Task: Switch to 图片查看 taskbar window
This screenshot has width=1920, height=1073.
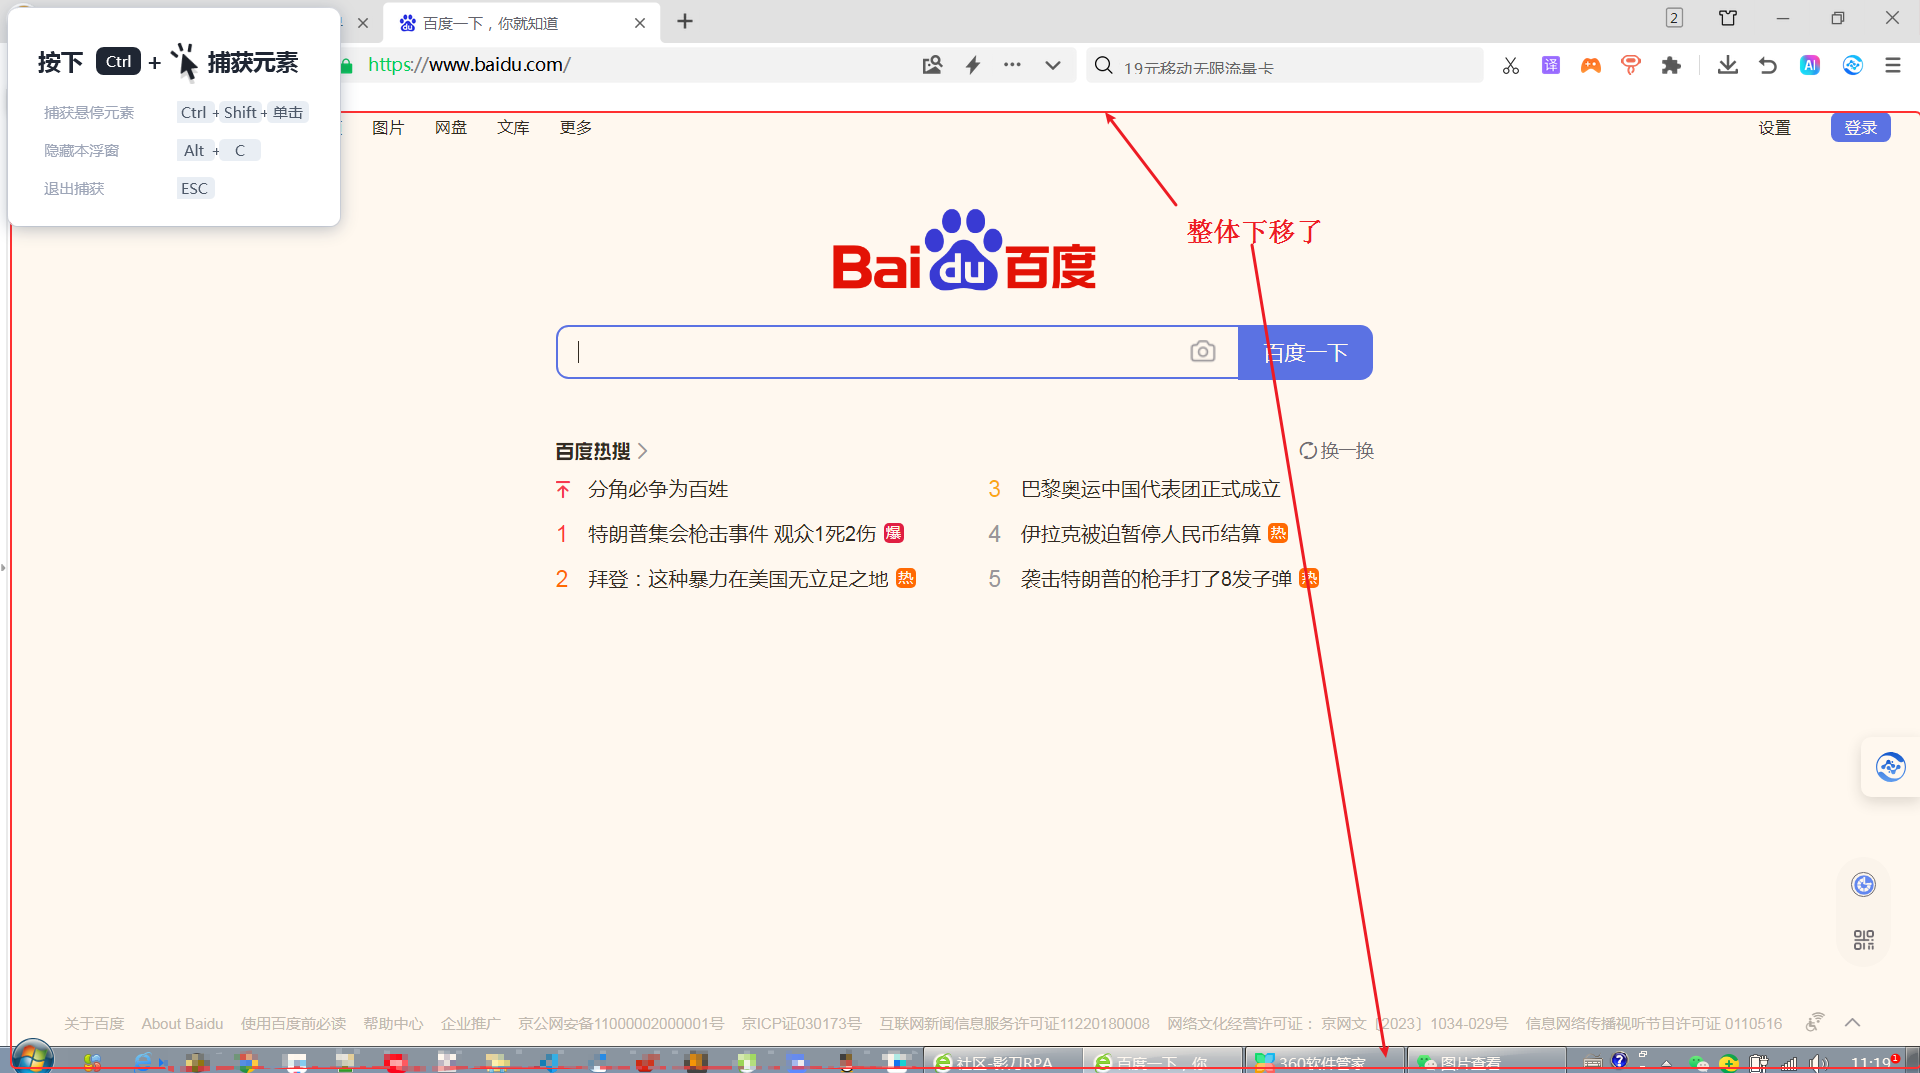Action: pyautogui.click(x=1487, y=1061)
